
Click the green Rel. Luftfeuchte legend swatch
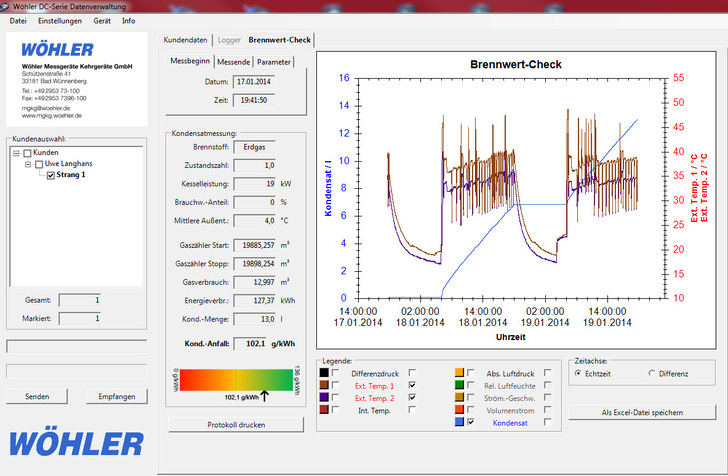(459, 384)
